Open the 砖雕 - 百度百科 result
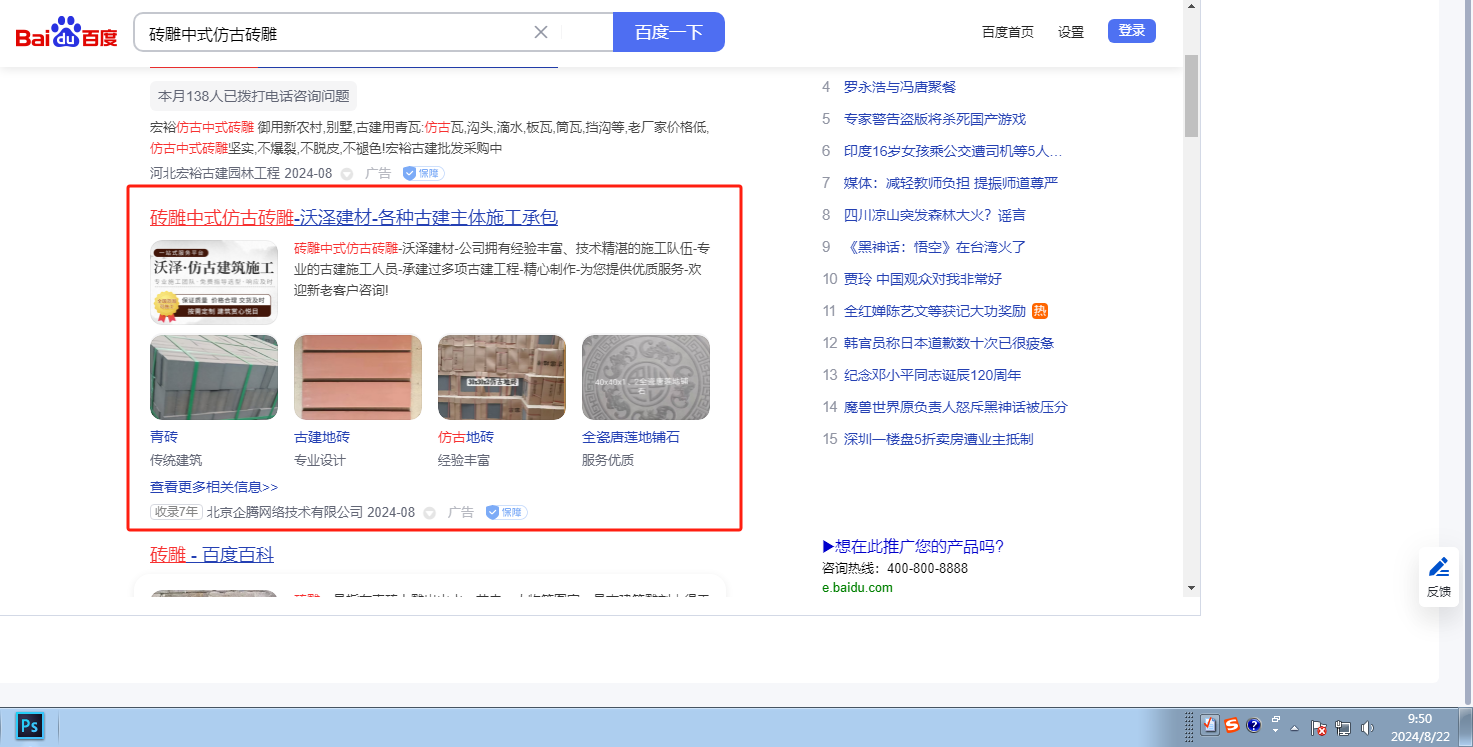 (212, 555)
